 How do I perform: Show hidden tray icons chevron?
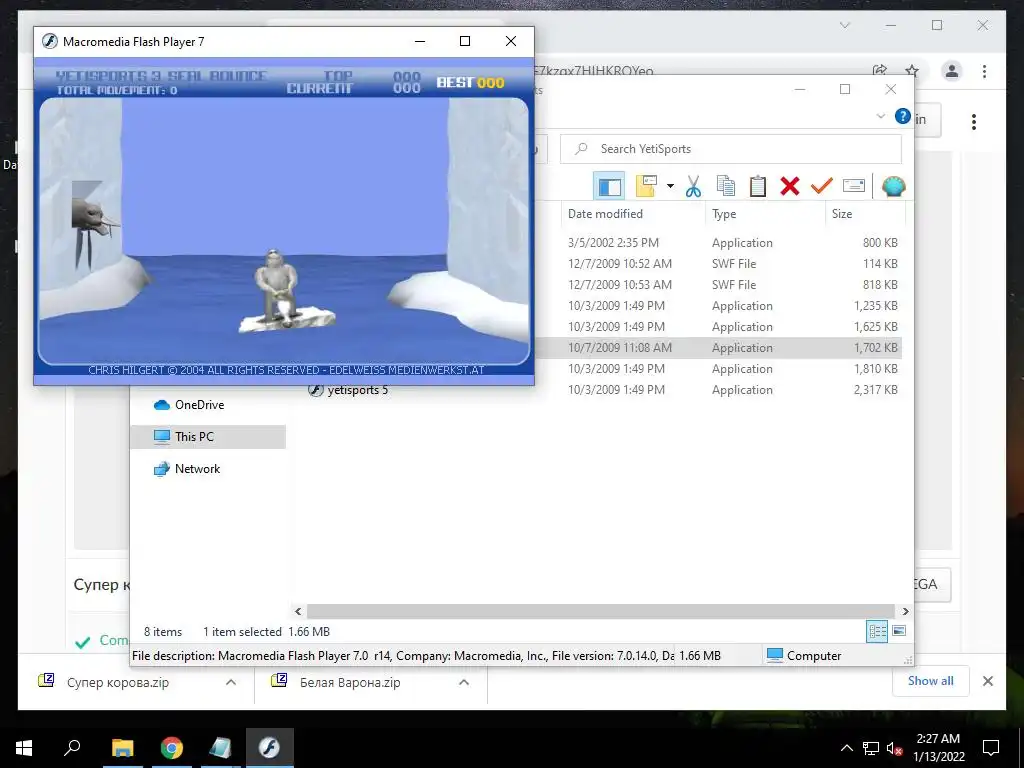click(846, 748)
